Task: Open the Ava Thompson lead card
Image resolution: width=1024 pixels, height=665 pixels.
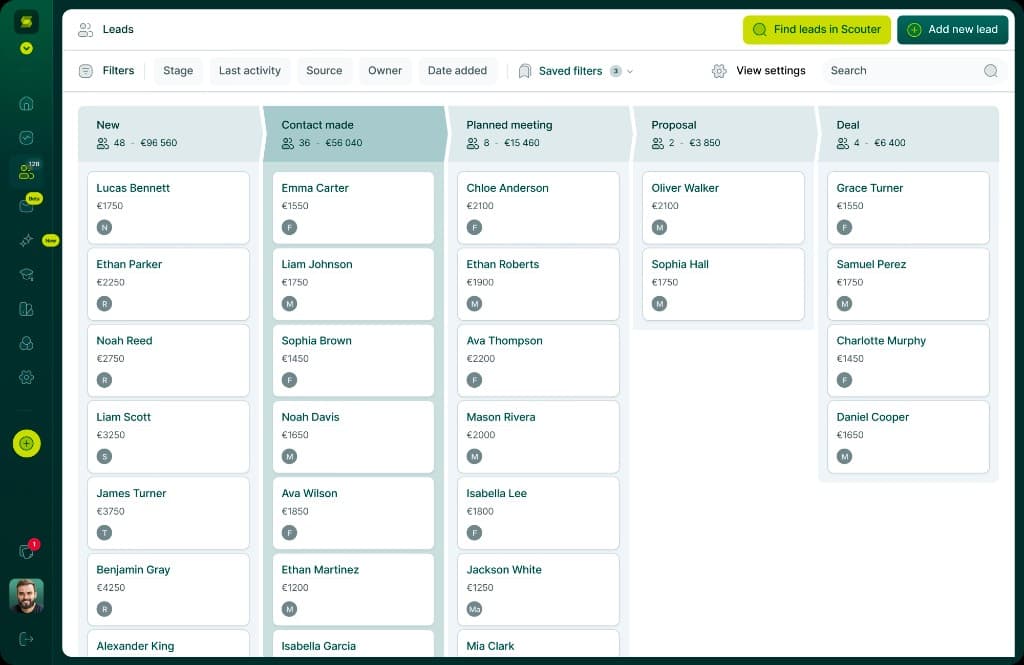Action: 538,361
